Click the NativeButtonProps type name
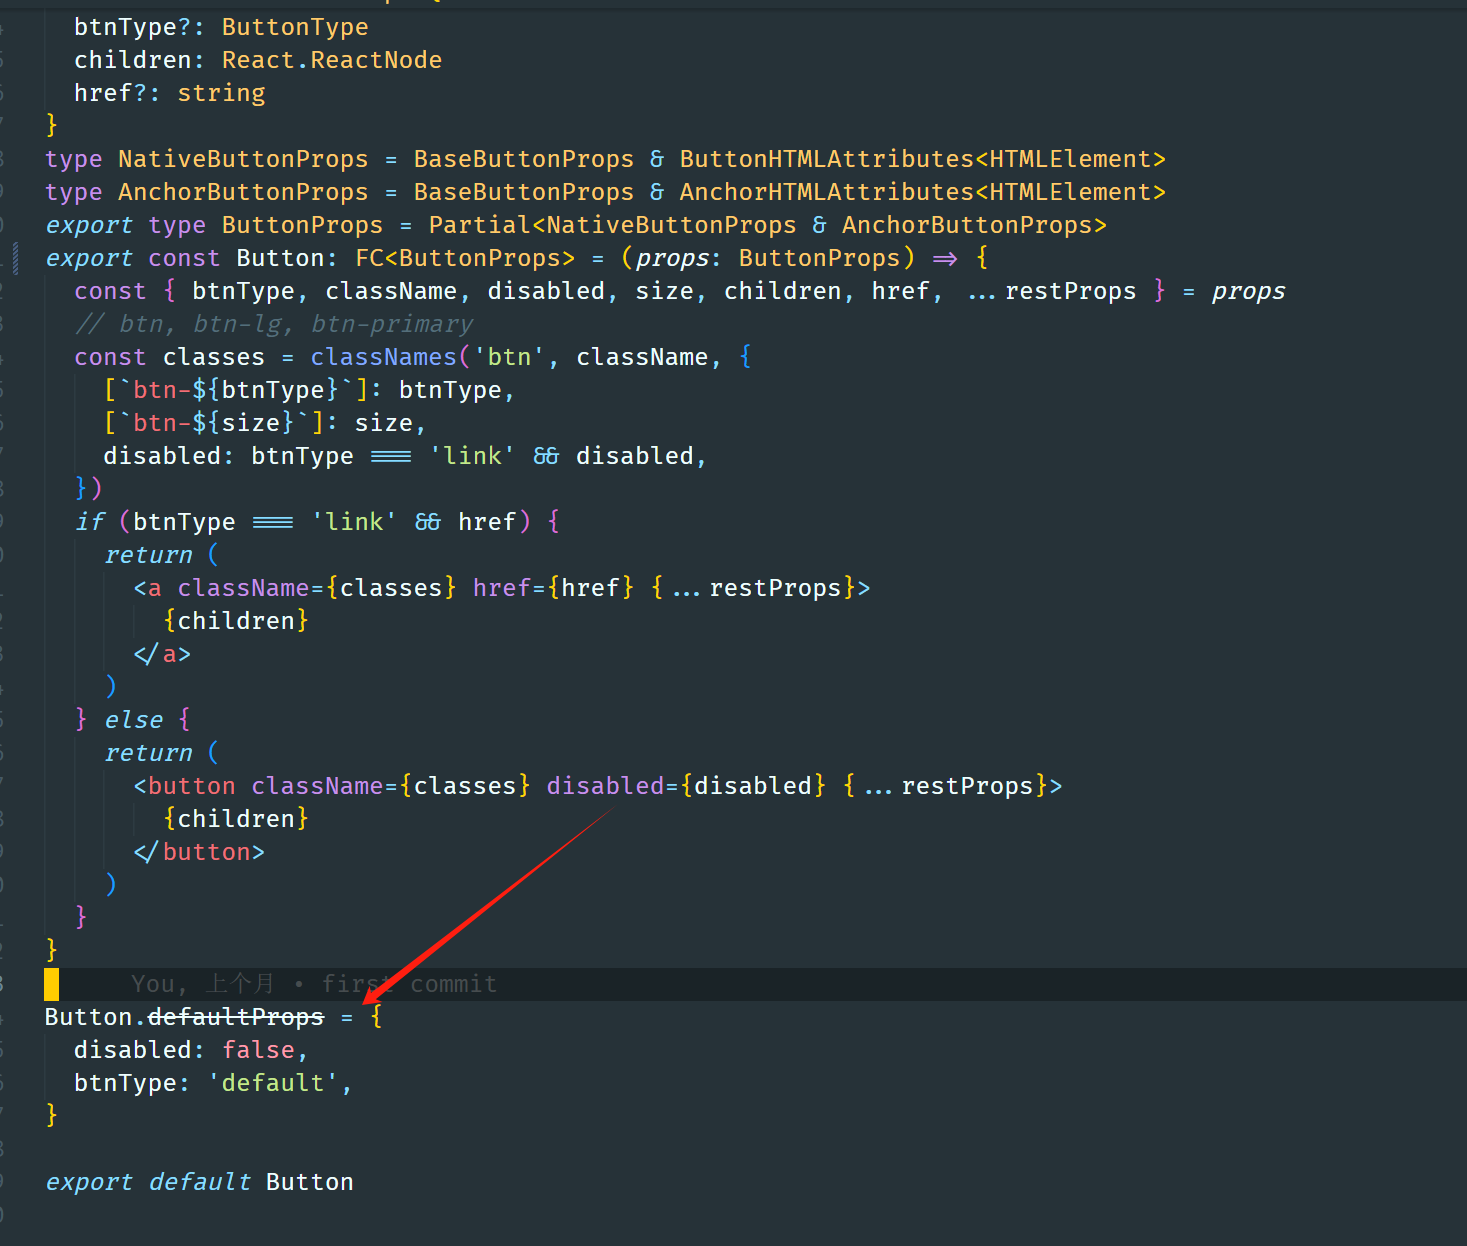This screenshot has width=1467, height=1246. tap(243, 159)
